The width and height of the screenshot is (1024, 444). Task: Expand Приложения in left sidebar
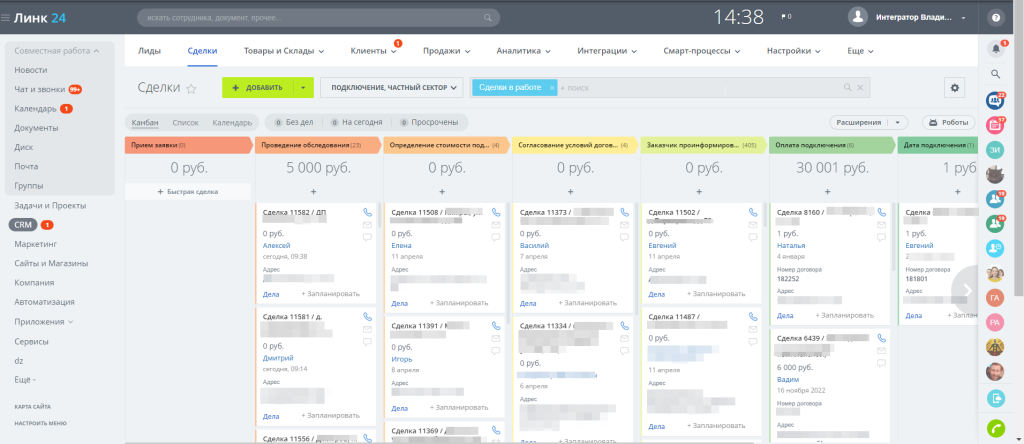coord(44,321)
